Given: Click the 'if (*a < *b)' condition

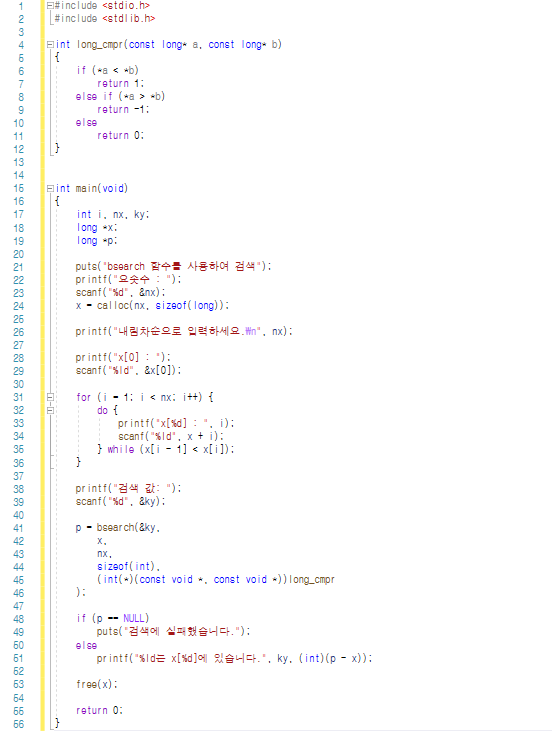Looking at the screenshot, I should click(107, 70).
